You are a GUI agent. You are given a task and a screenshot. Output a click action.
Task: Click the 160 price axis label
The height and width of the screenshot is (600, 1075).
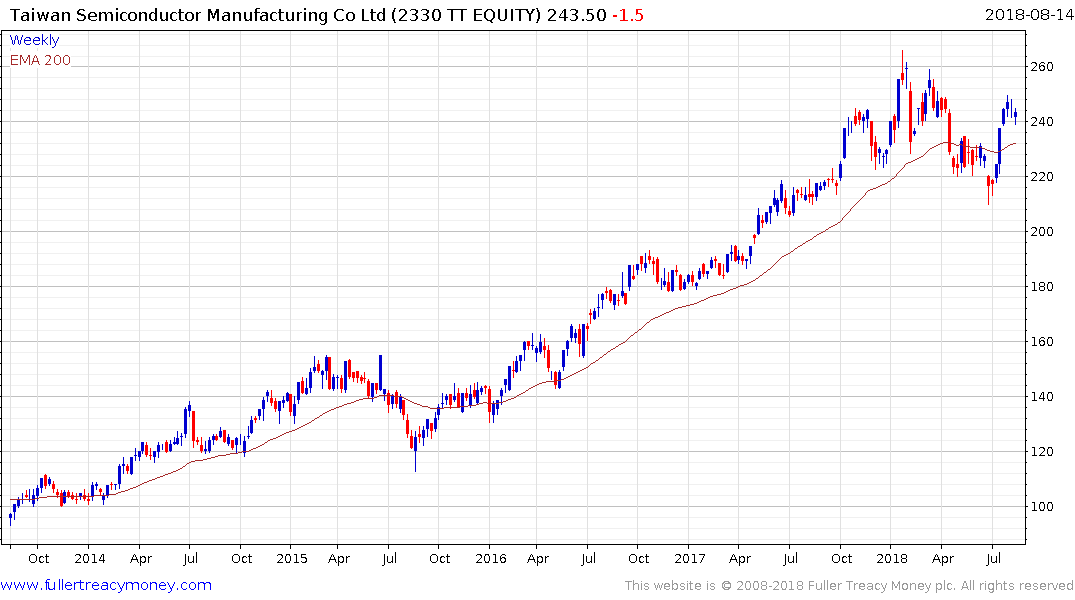tap(1041, 341)
